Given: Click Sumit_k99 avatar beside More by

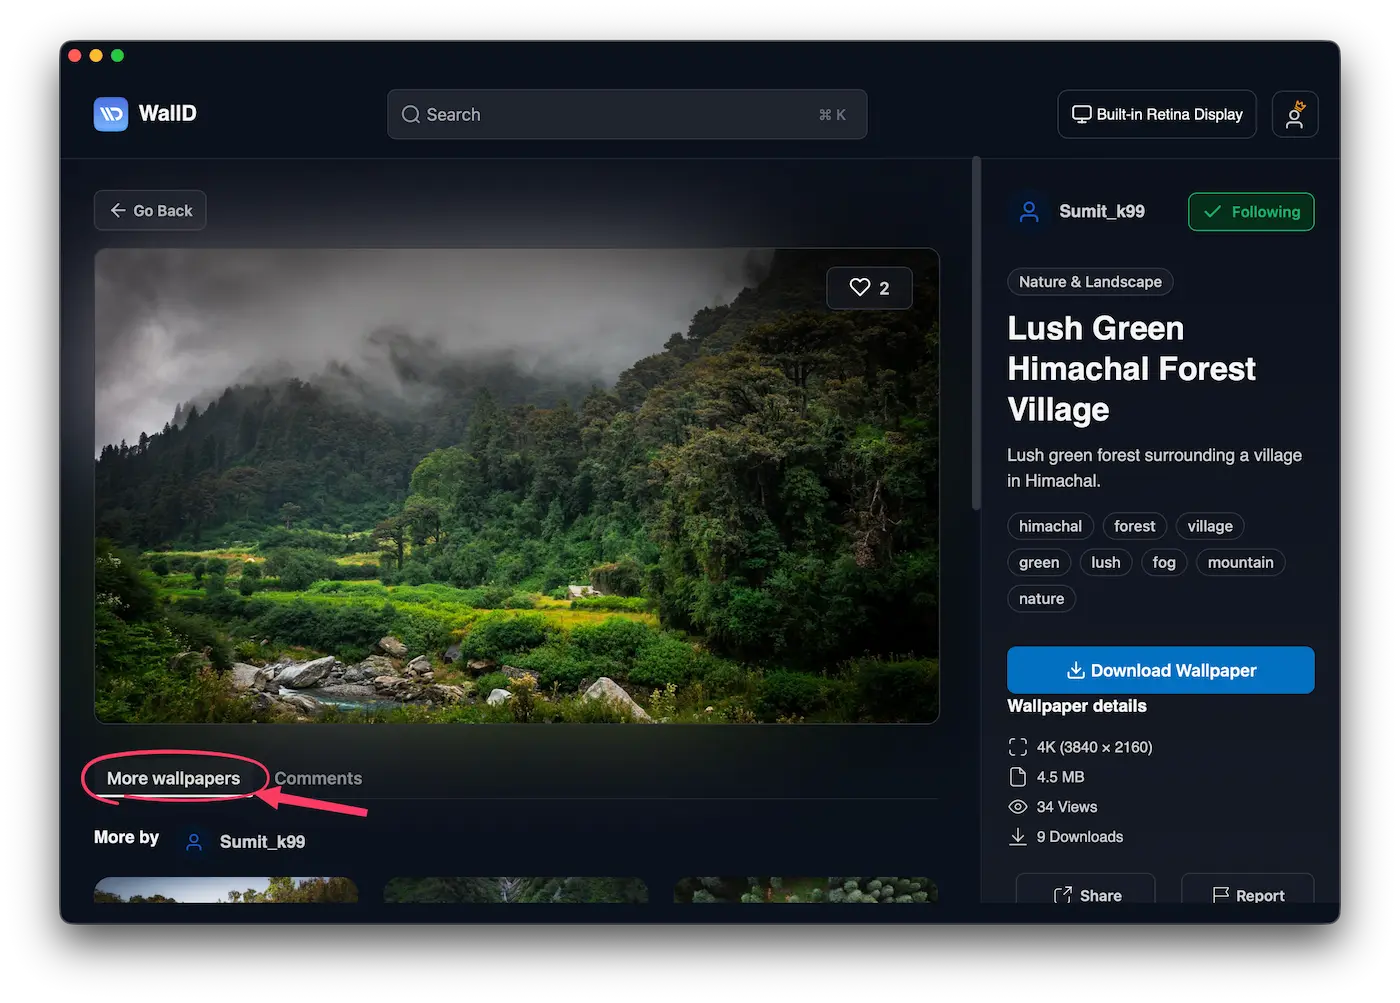Looking at the screenshot, I should pos(195,842).
